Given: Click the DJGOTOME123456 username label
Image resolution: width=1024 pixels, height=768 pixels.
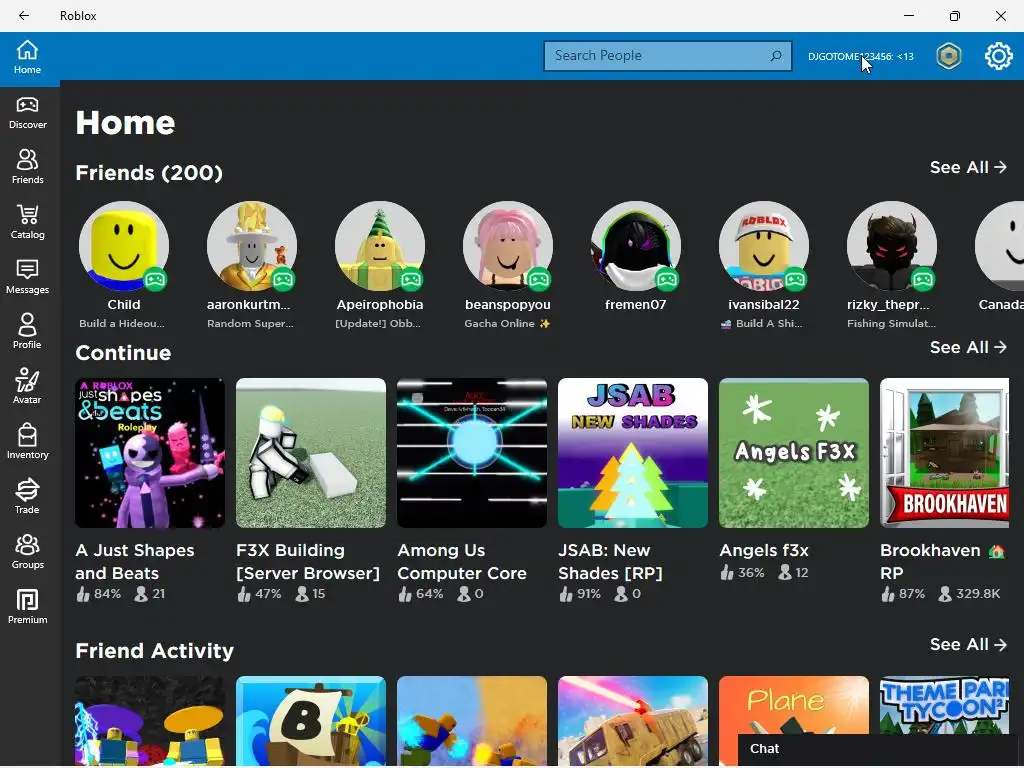Looking at the screenshot, I should click(x=860, y=56).
